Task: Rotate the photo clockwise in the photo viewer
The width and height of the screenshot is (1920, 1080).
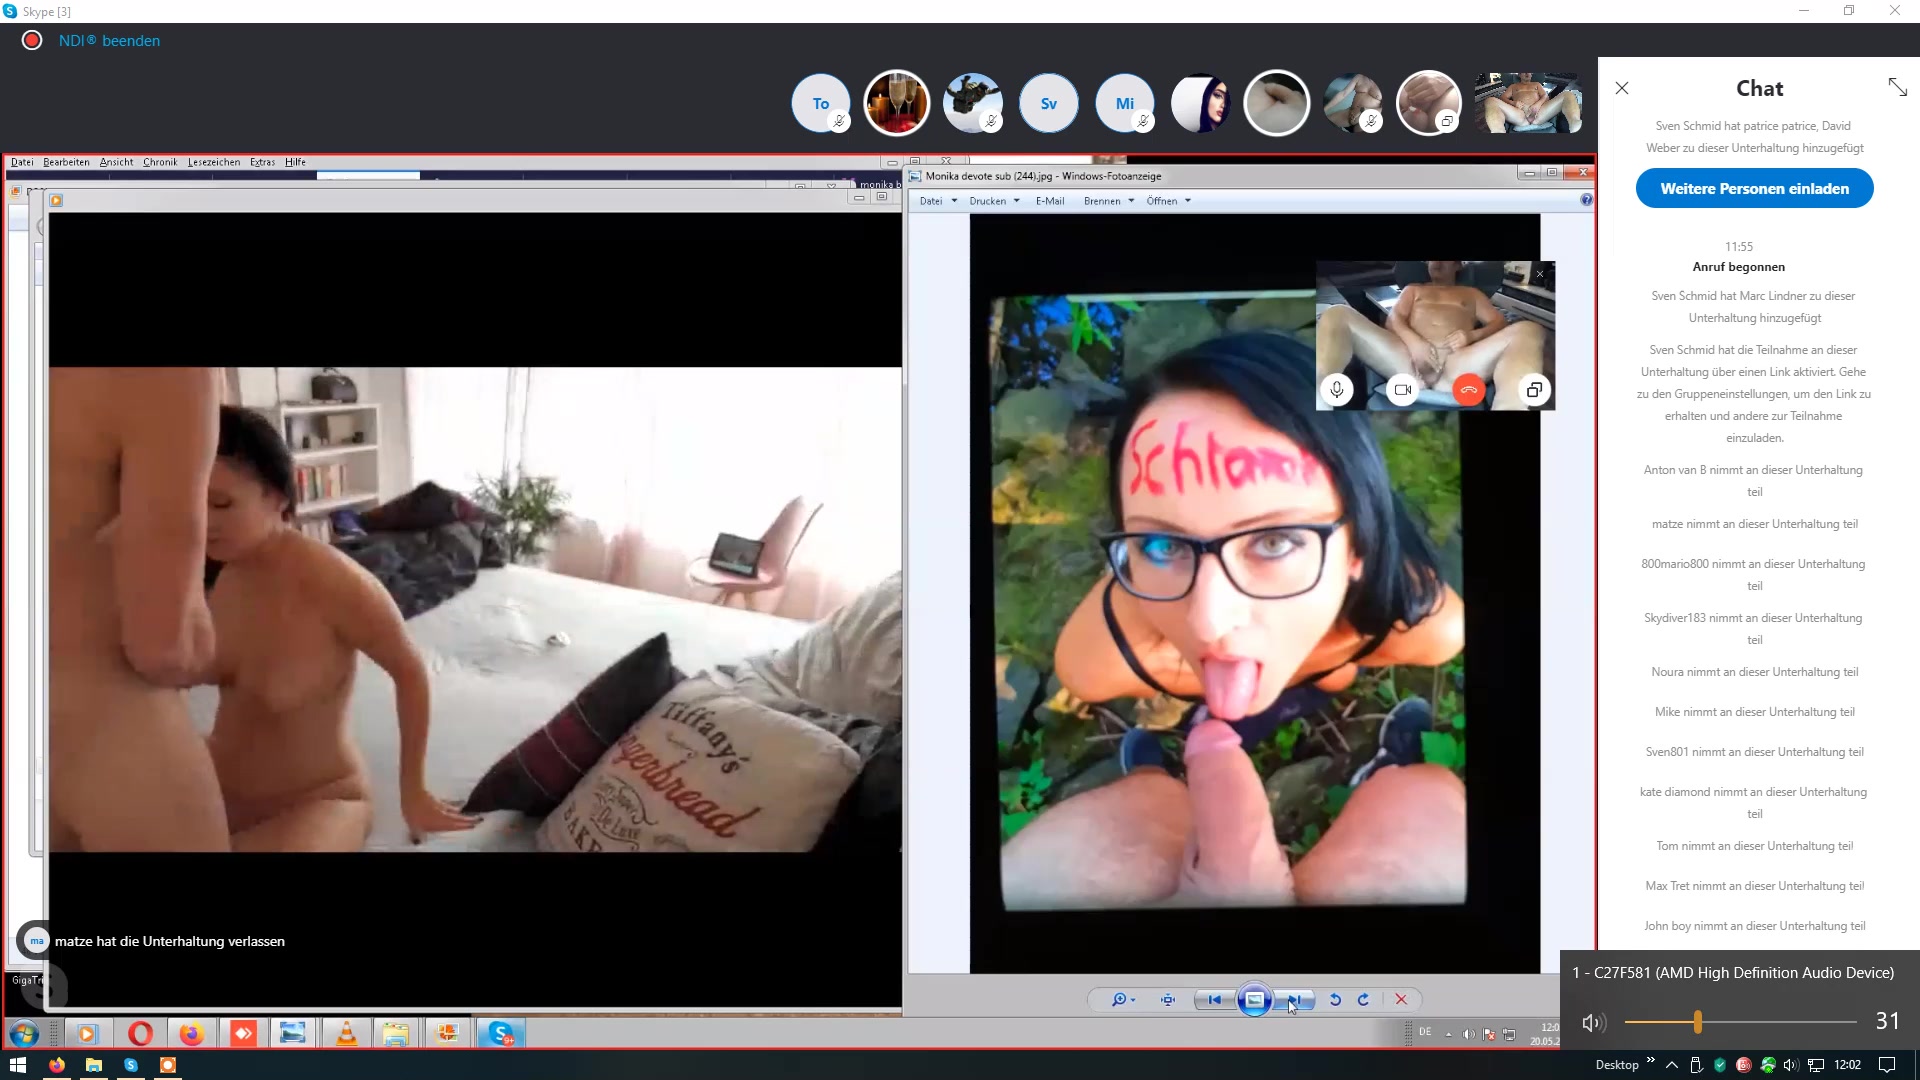Action: point(1363,999)
